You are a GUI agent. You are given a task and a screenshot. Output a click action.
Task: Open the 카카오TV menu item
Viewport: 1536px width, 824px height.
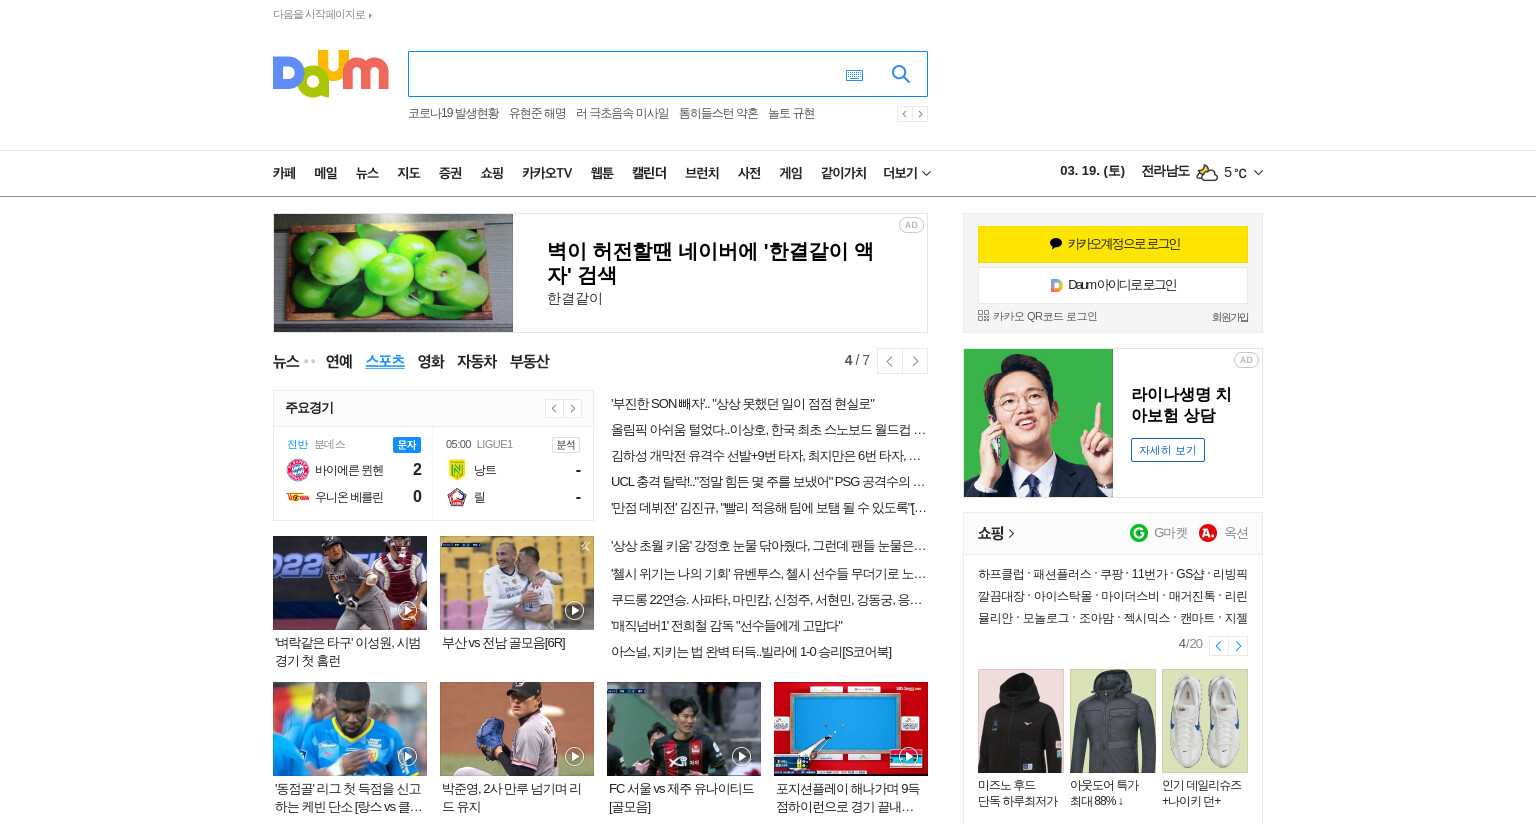pos(547,173)
